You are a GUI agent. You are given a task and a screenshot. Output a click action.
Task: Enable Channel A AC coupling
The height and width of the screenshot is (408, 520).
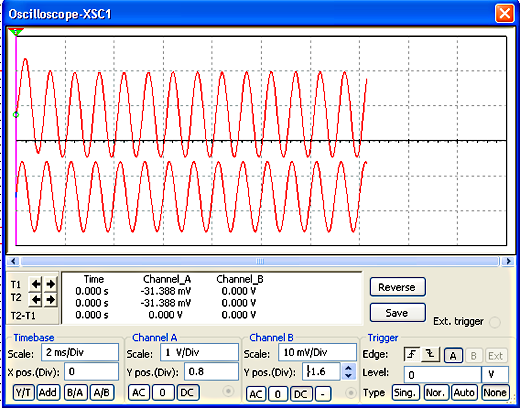pos(139,393)
